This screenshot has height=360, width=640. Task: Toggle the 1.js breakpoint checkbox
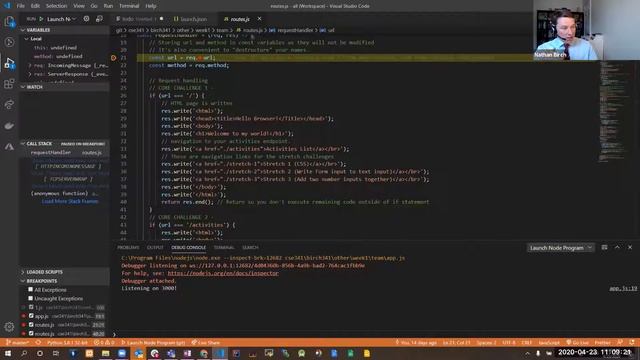point(31,307)
